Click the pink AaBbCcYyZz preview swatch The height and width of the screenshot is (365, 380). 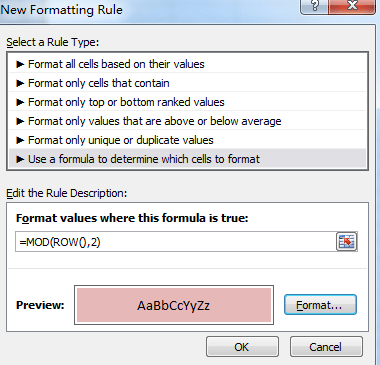[174, 305]
